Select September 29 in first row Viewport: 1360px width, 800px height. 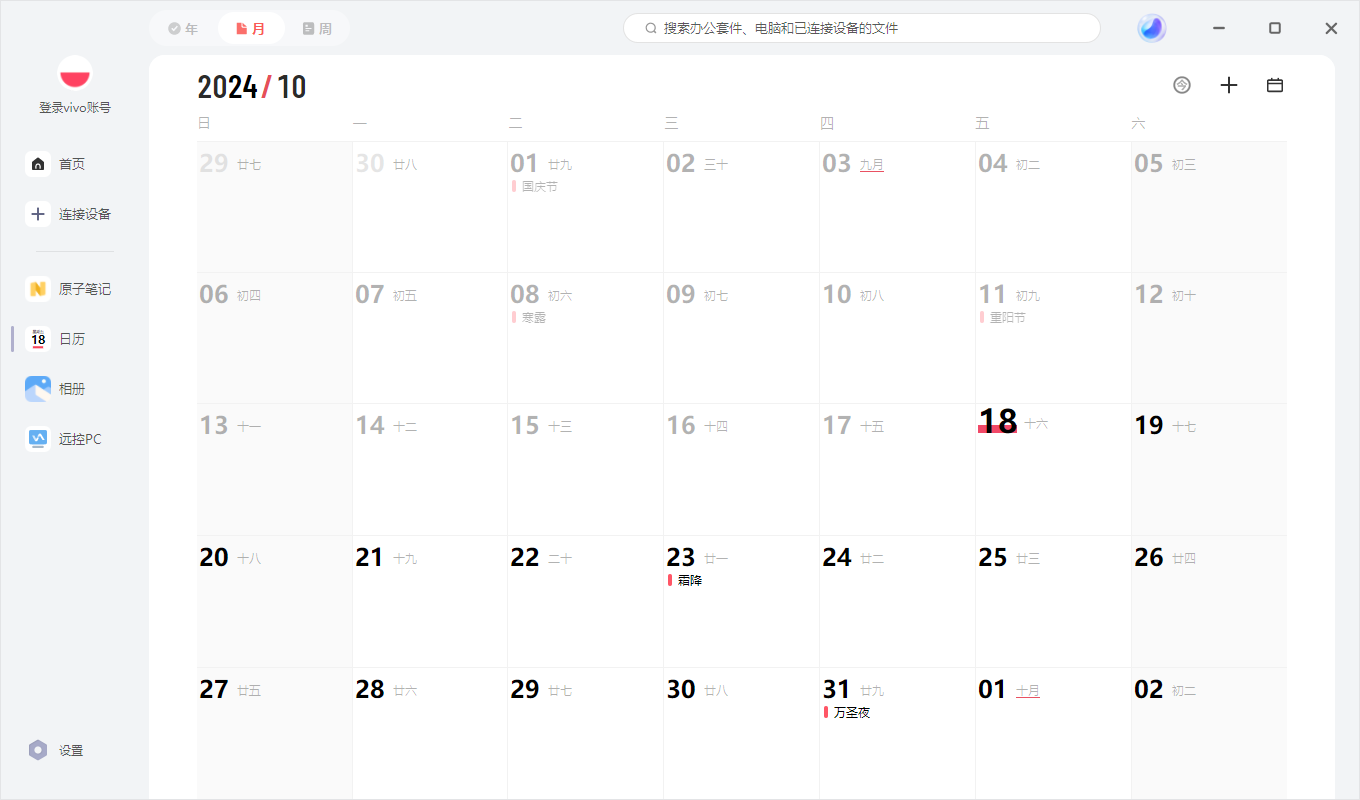pyautogui.click(x=274, y=207)
